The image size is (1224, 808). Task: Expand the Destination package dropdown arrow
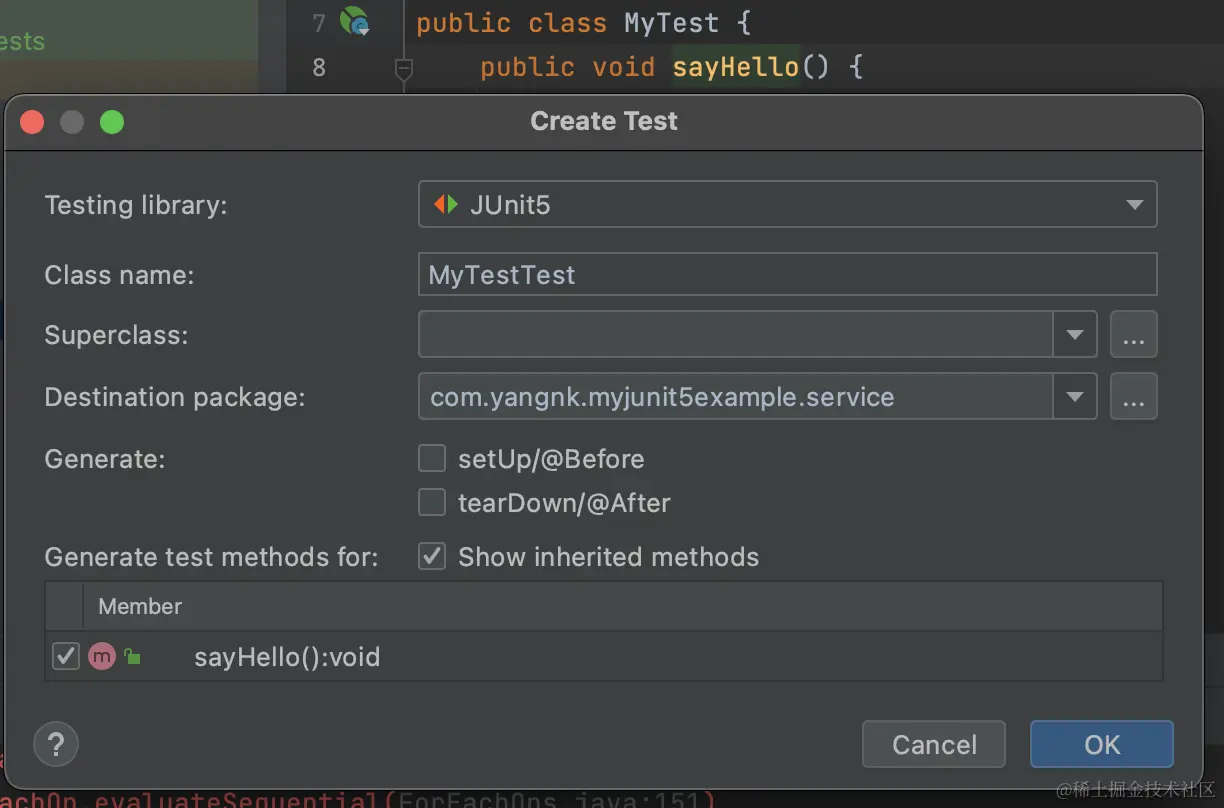pyautogui.click(x=1075, y=397)
